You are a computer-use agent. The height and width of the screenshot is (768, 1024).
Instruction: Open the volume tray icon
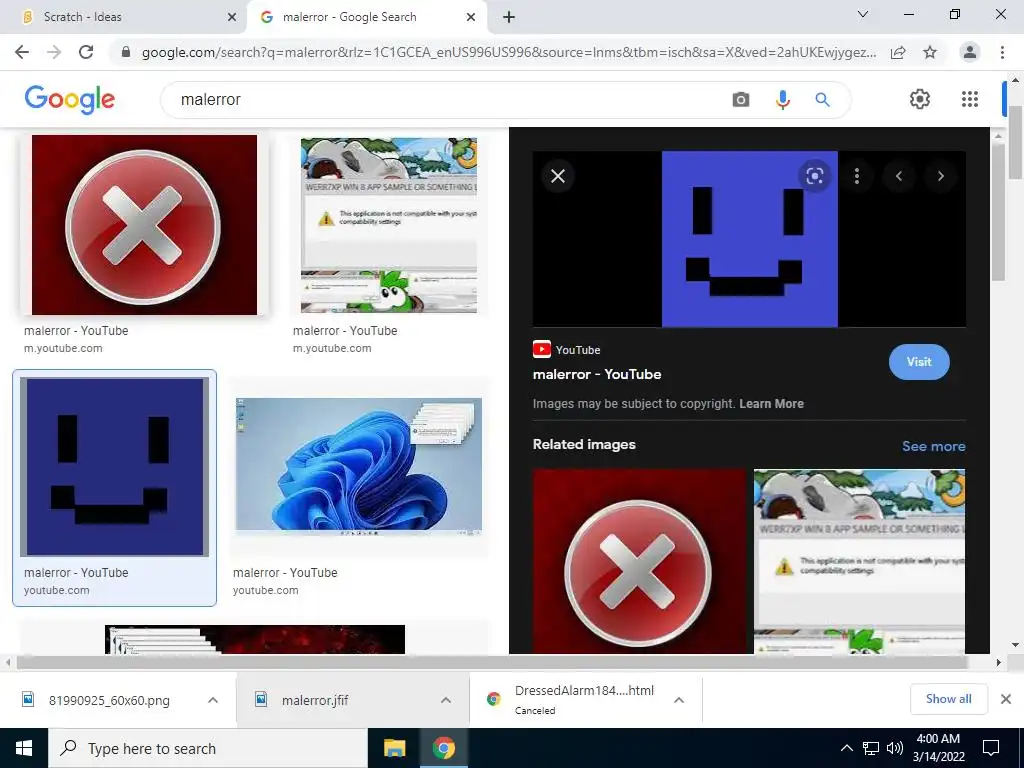click(895, 748)
